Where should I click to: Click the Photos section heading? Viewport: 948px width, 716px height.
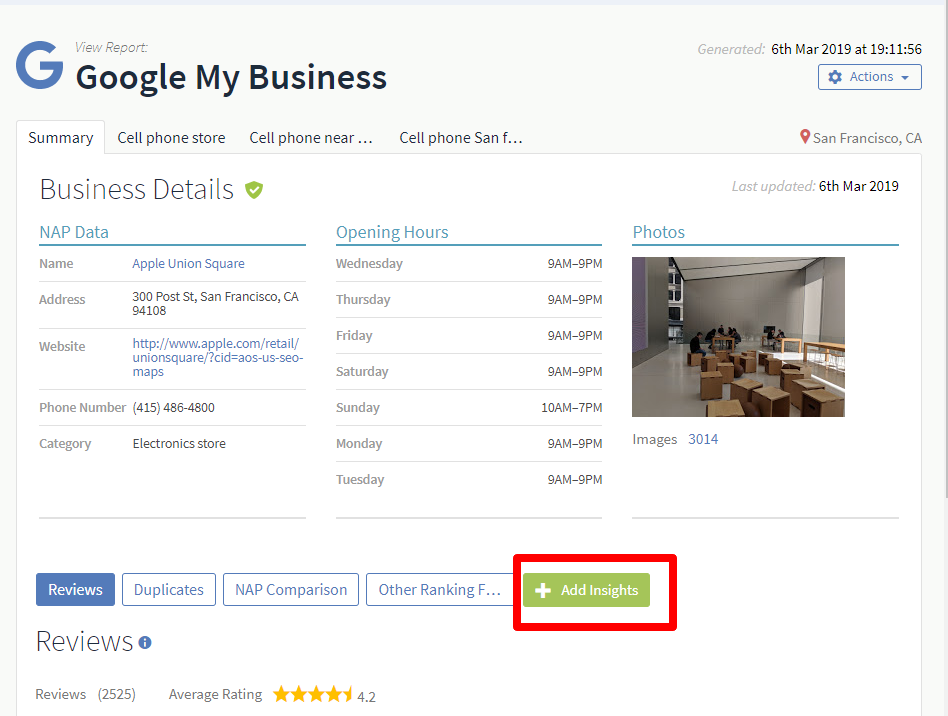click(658, 232)
